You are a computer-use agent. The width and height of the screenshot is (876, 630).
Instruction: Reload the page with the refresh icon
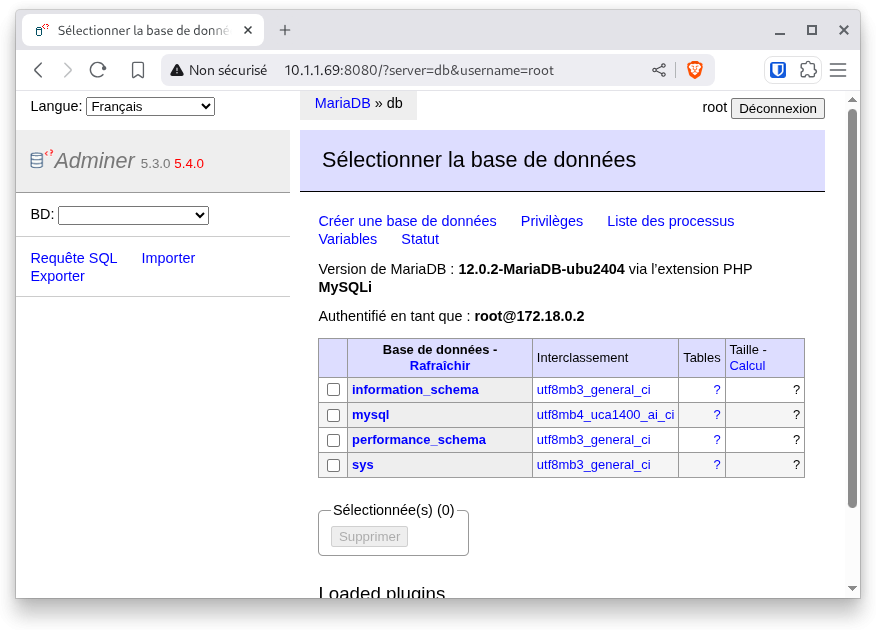(98, 70)
